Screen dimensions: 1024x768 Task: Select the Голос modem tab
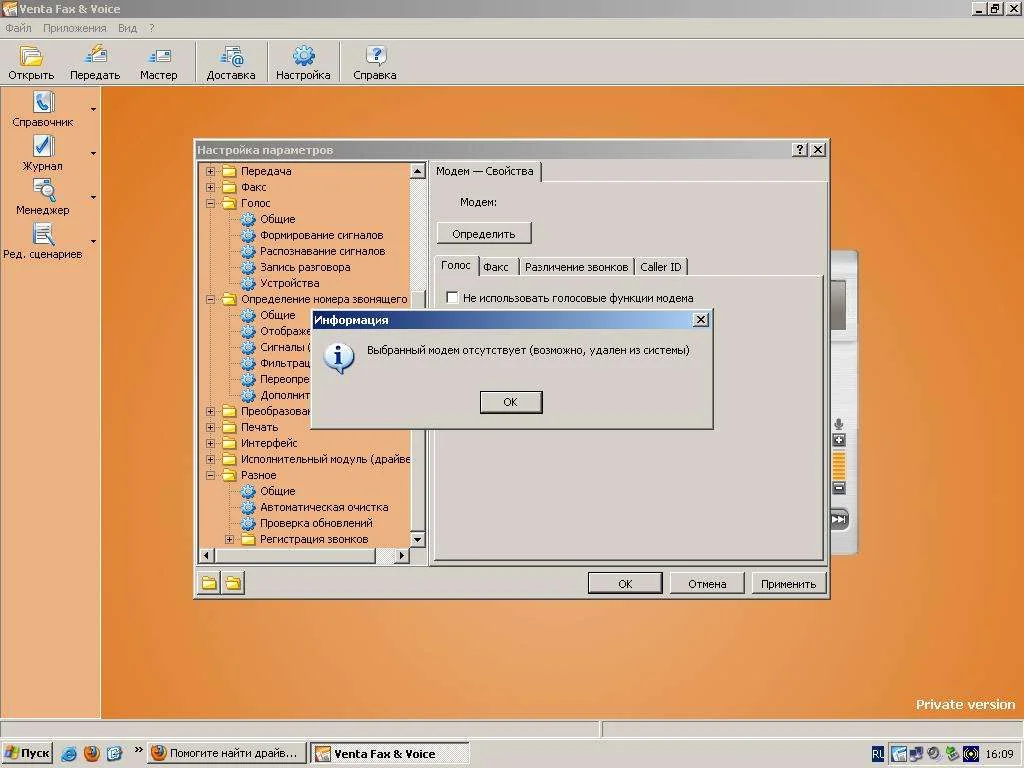[456, 265]
